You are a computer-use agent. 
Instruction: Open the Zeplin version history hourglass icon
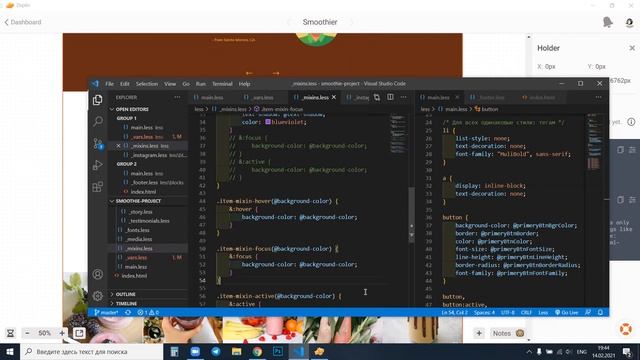point(10,333)
